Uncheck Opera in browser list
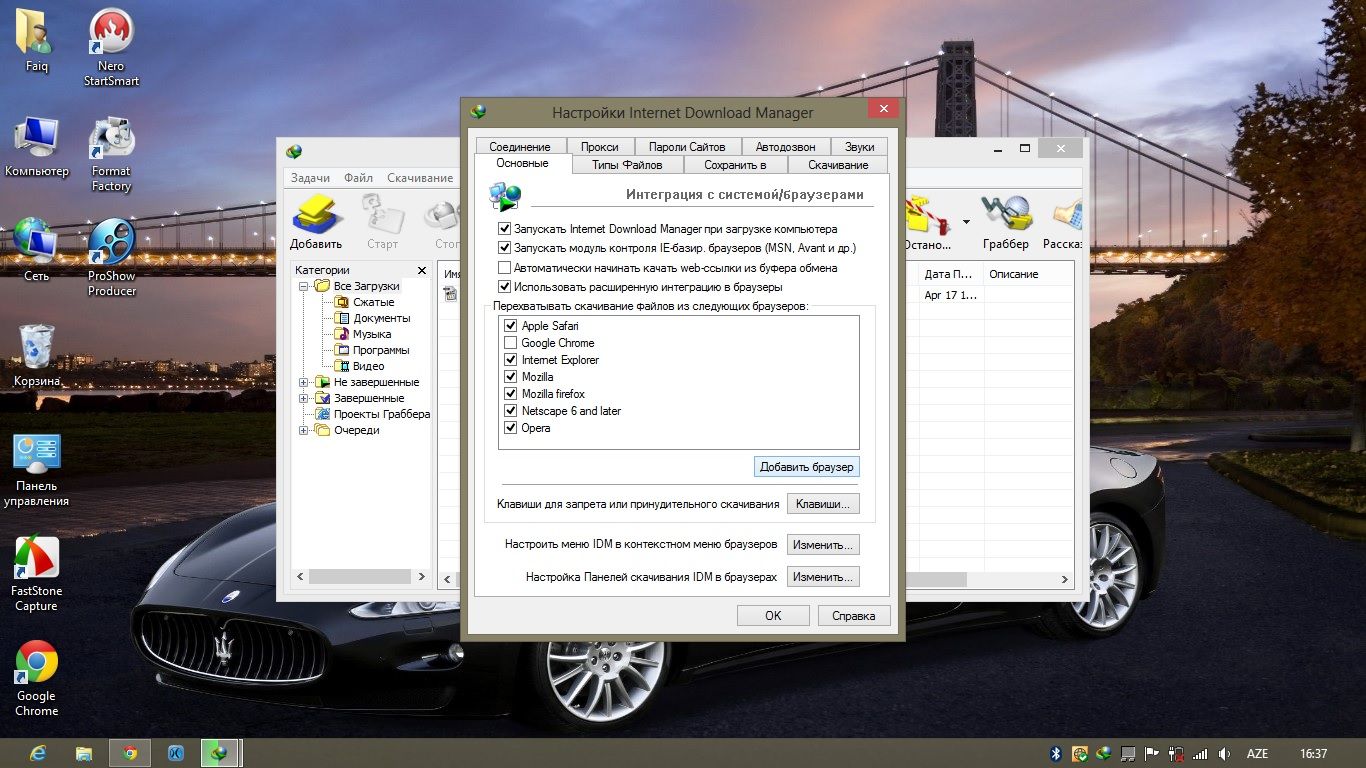1366x768 pixels. [x=511, y=428]
